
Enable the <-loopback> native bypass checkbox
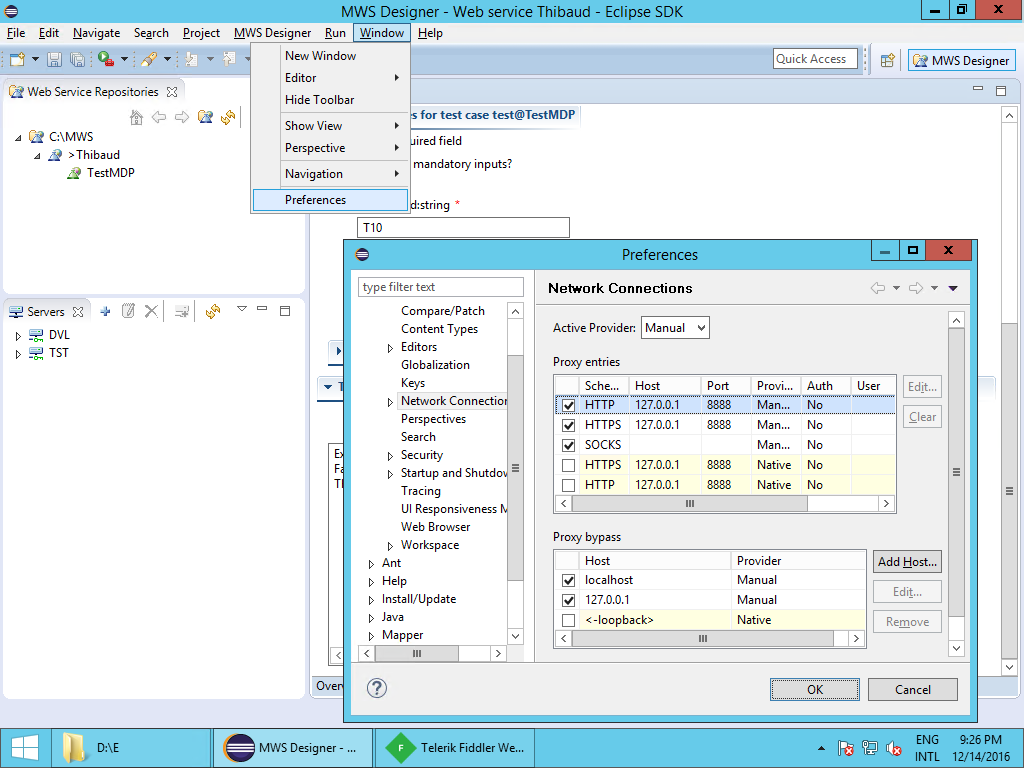pos(569,620)
